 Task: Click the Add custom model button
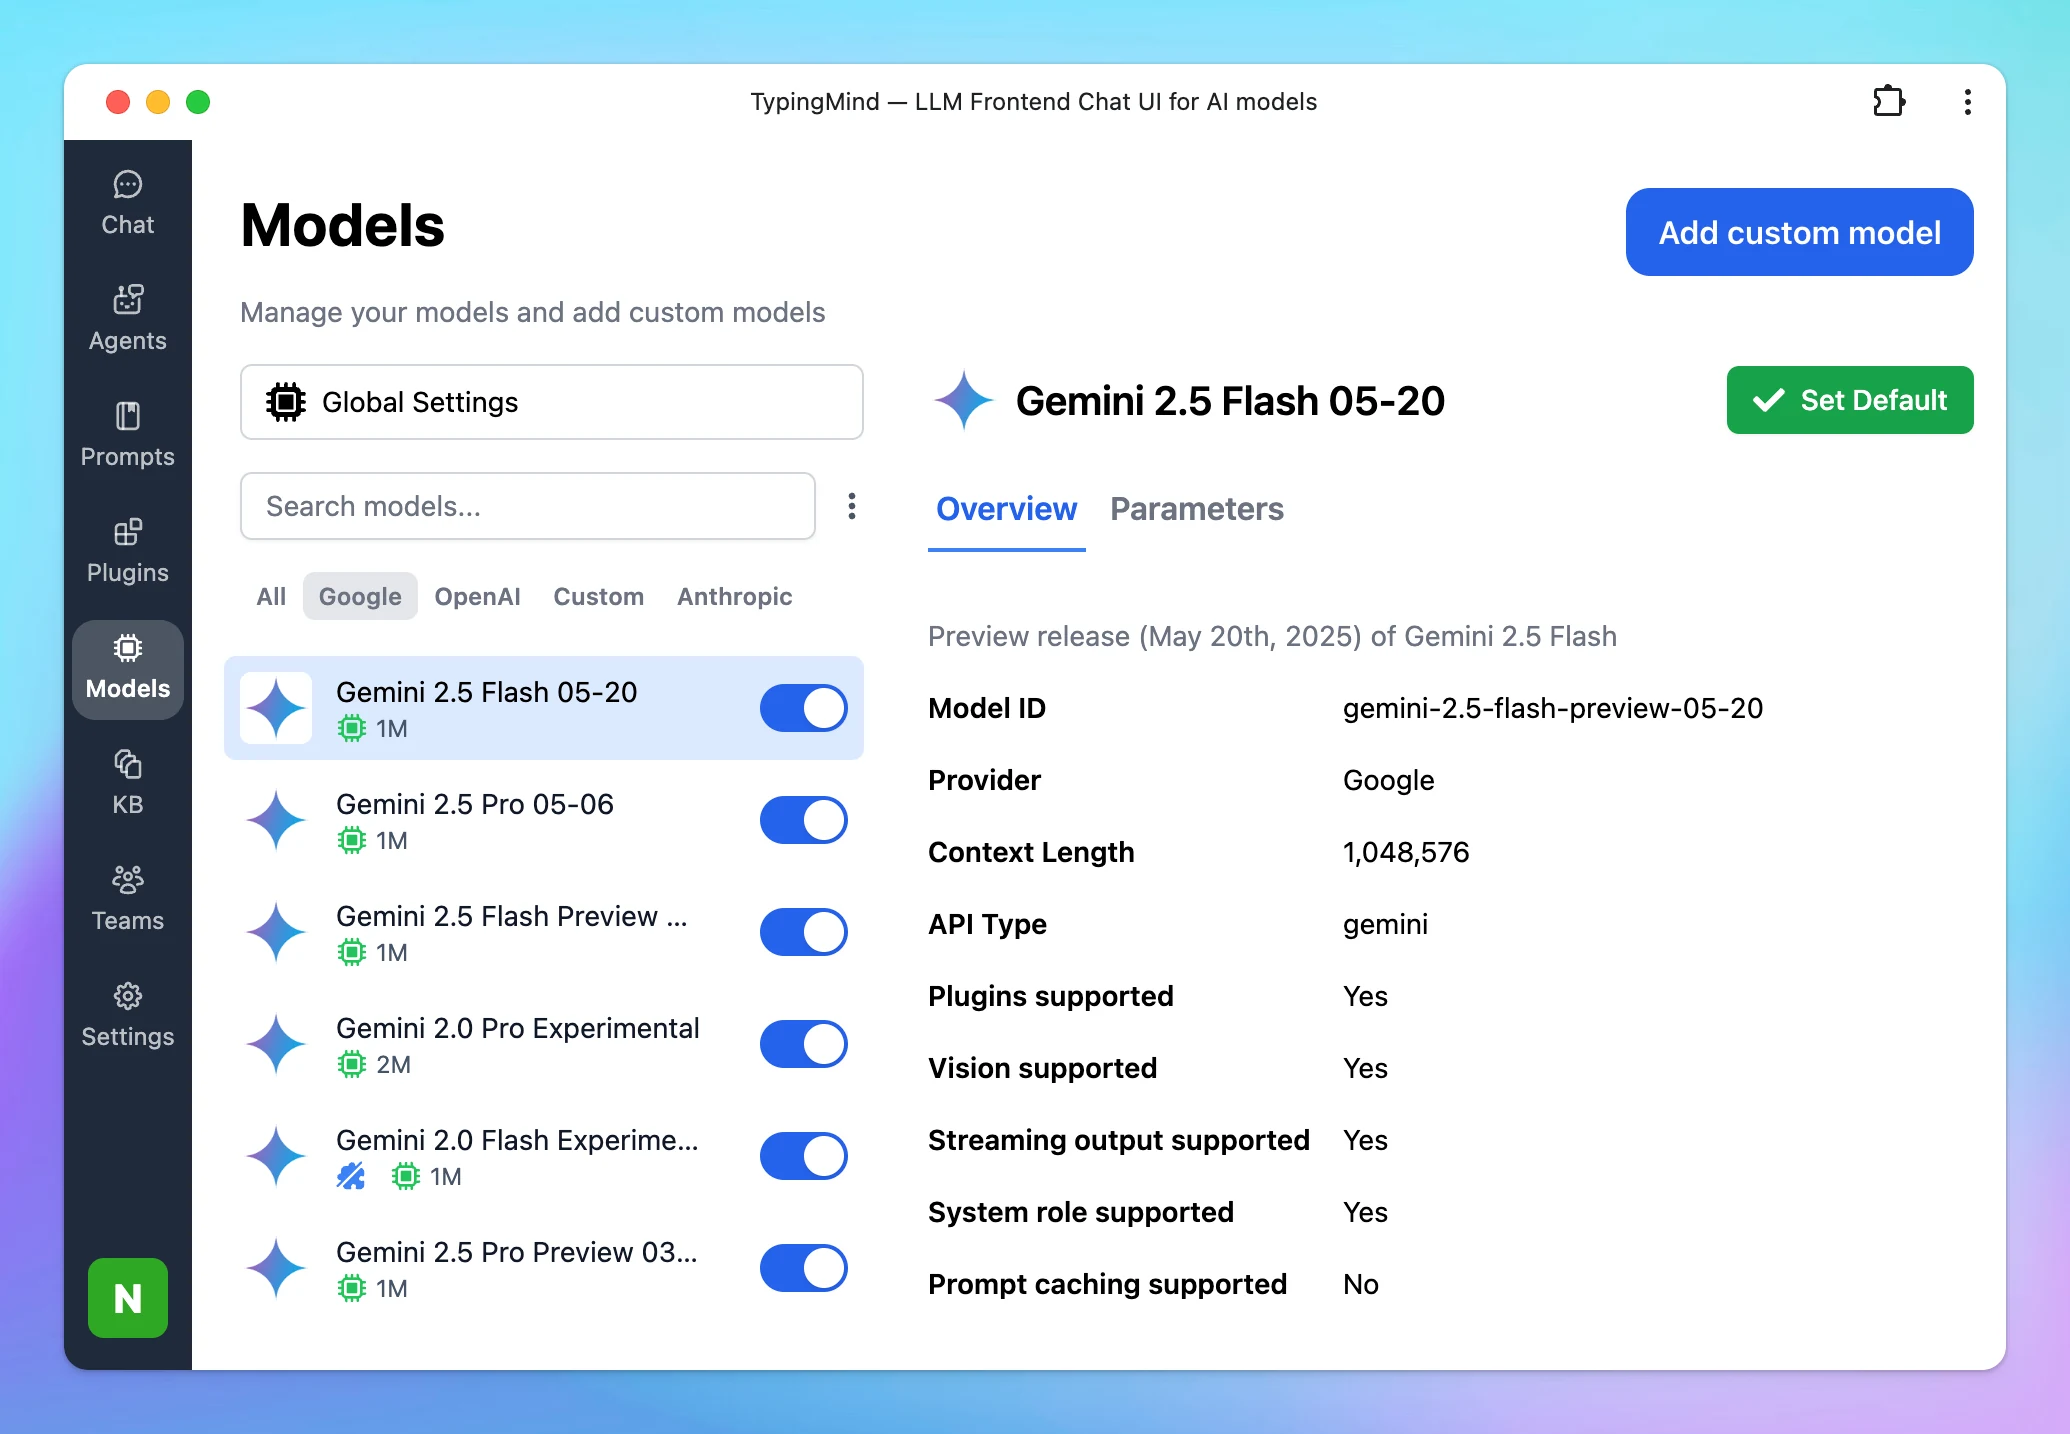coord(1799,232)
